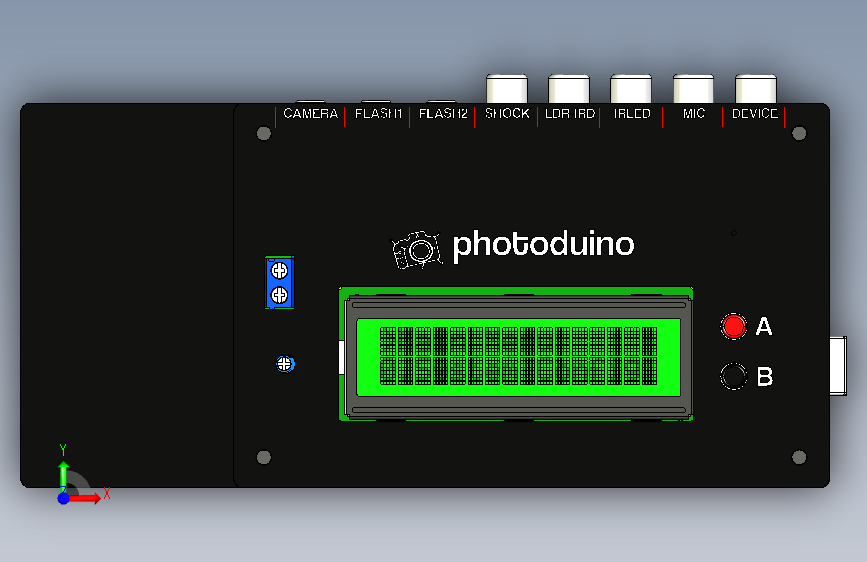Click the small blue trimmer potentiometer
867x562 pixels.
tap(285, 364)
